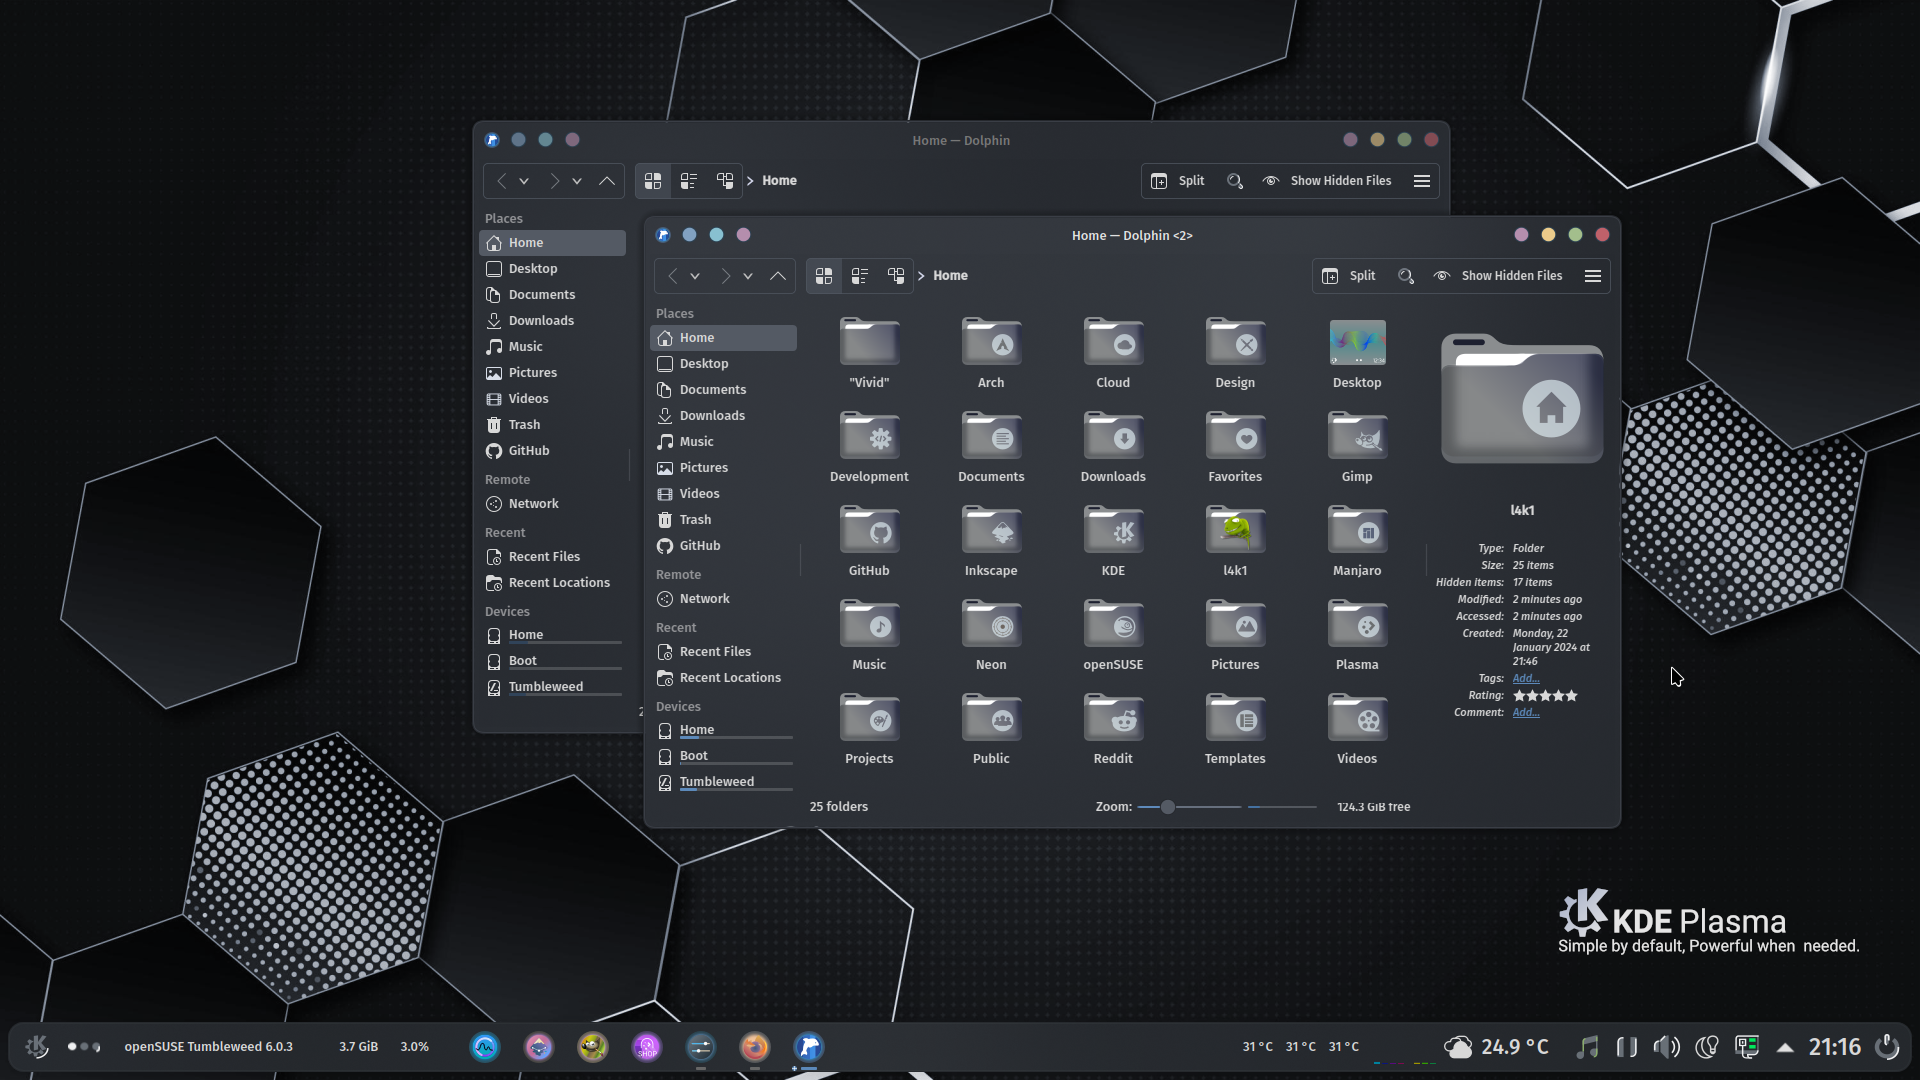Screen dimensions: 1920x1080
Task: Open the Cloud folder icon
Action: pos(1113,343)
